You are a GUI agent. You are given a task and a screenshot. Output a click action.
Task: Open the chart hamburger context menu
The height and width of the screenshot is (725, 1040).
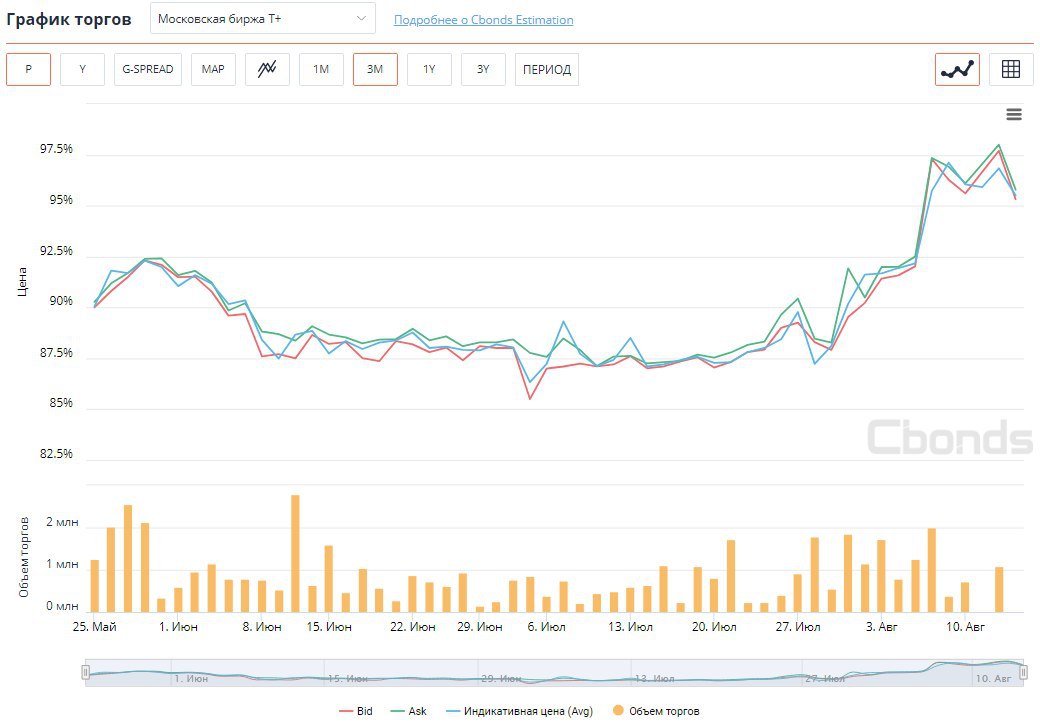pos(1014,115)
